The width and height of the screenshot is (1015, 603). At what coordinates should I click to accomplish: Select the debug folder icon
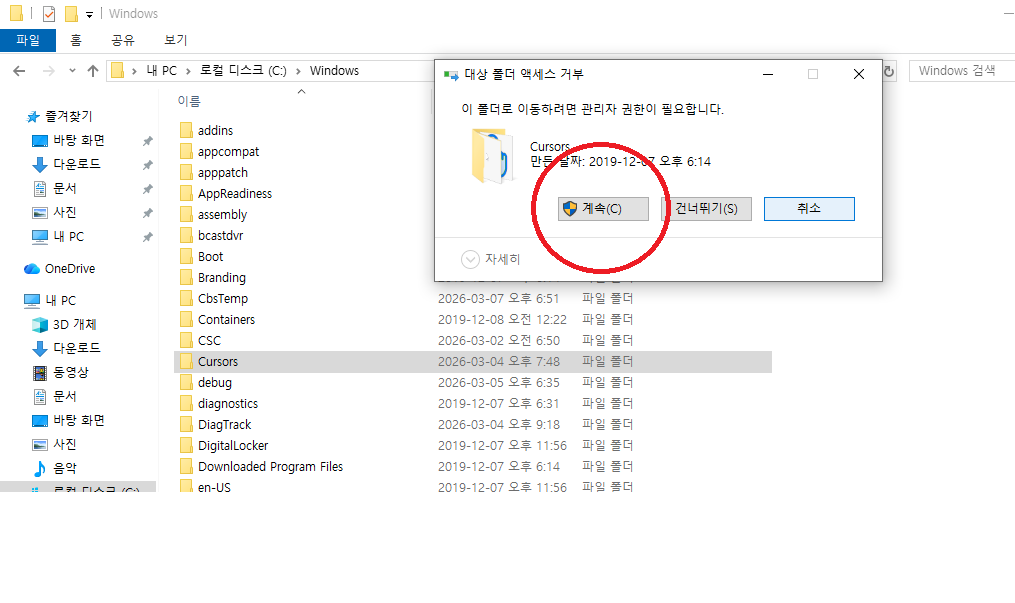[186, 382]
